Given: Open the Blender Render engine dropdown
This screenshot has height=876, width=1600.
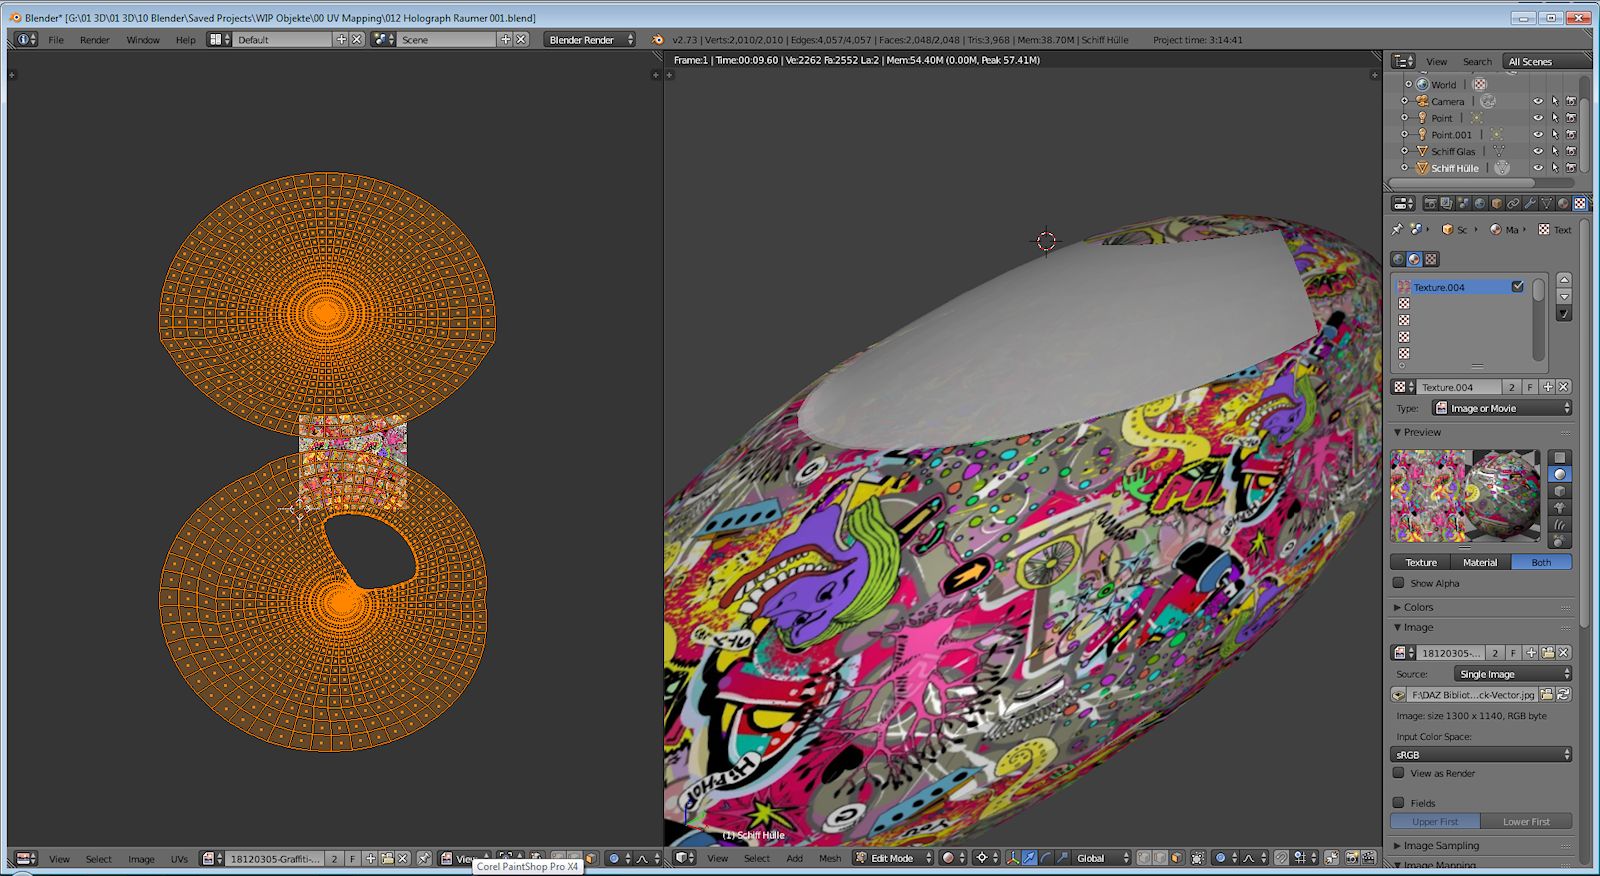Looking at the screenshot, I should click(x=590, y=40).
